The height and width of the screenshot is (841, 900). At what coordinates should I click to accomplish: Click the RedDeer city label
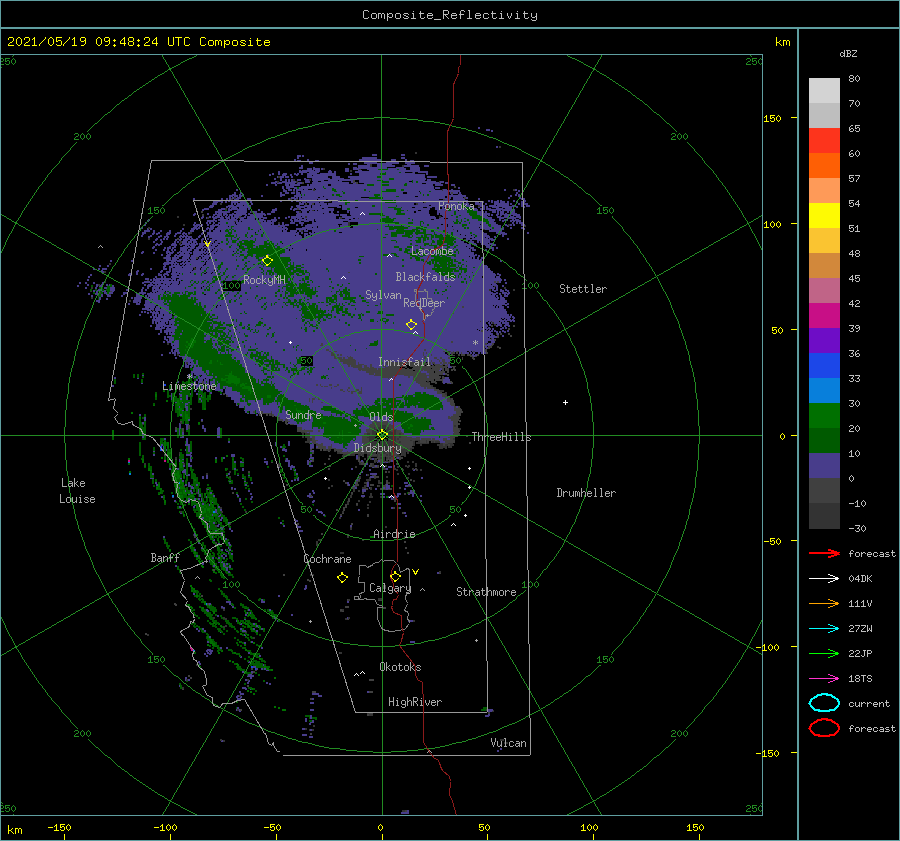(x=424, y=303)
